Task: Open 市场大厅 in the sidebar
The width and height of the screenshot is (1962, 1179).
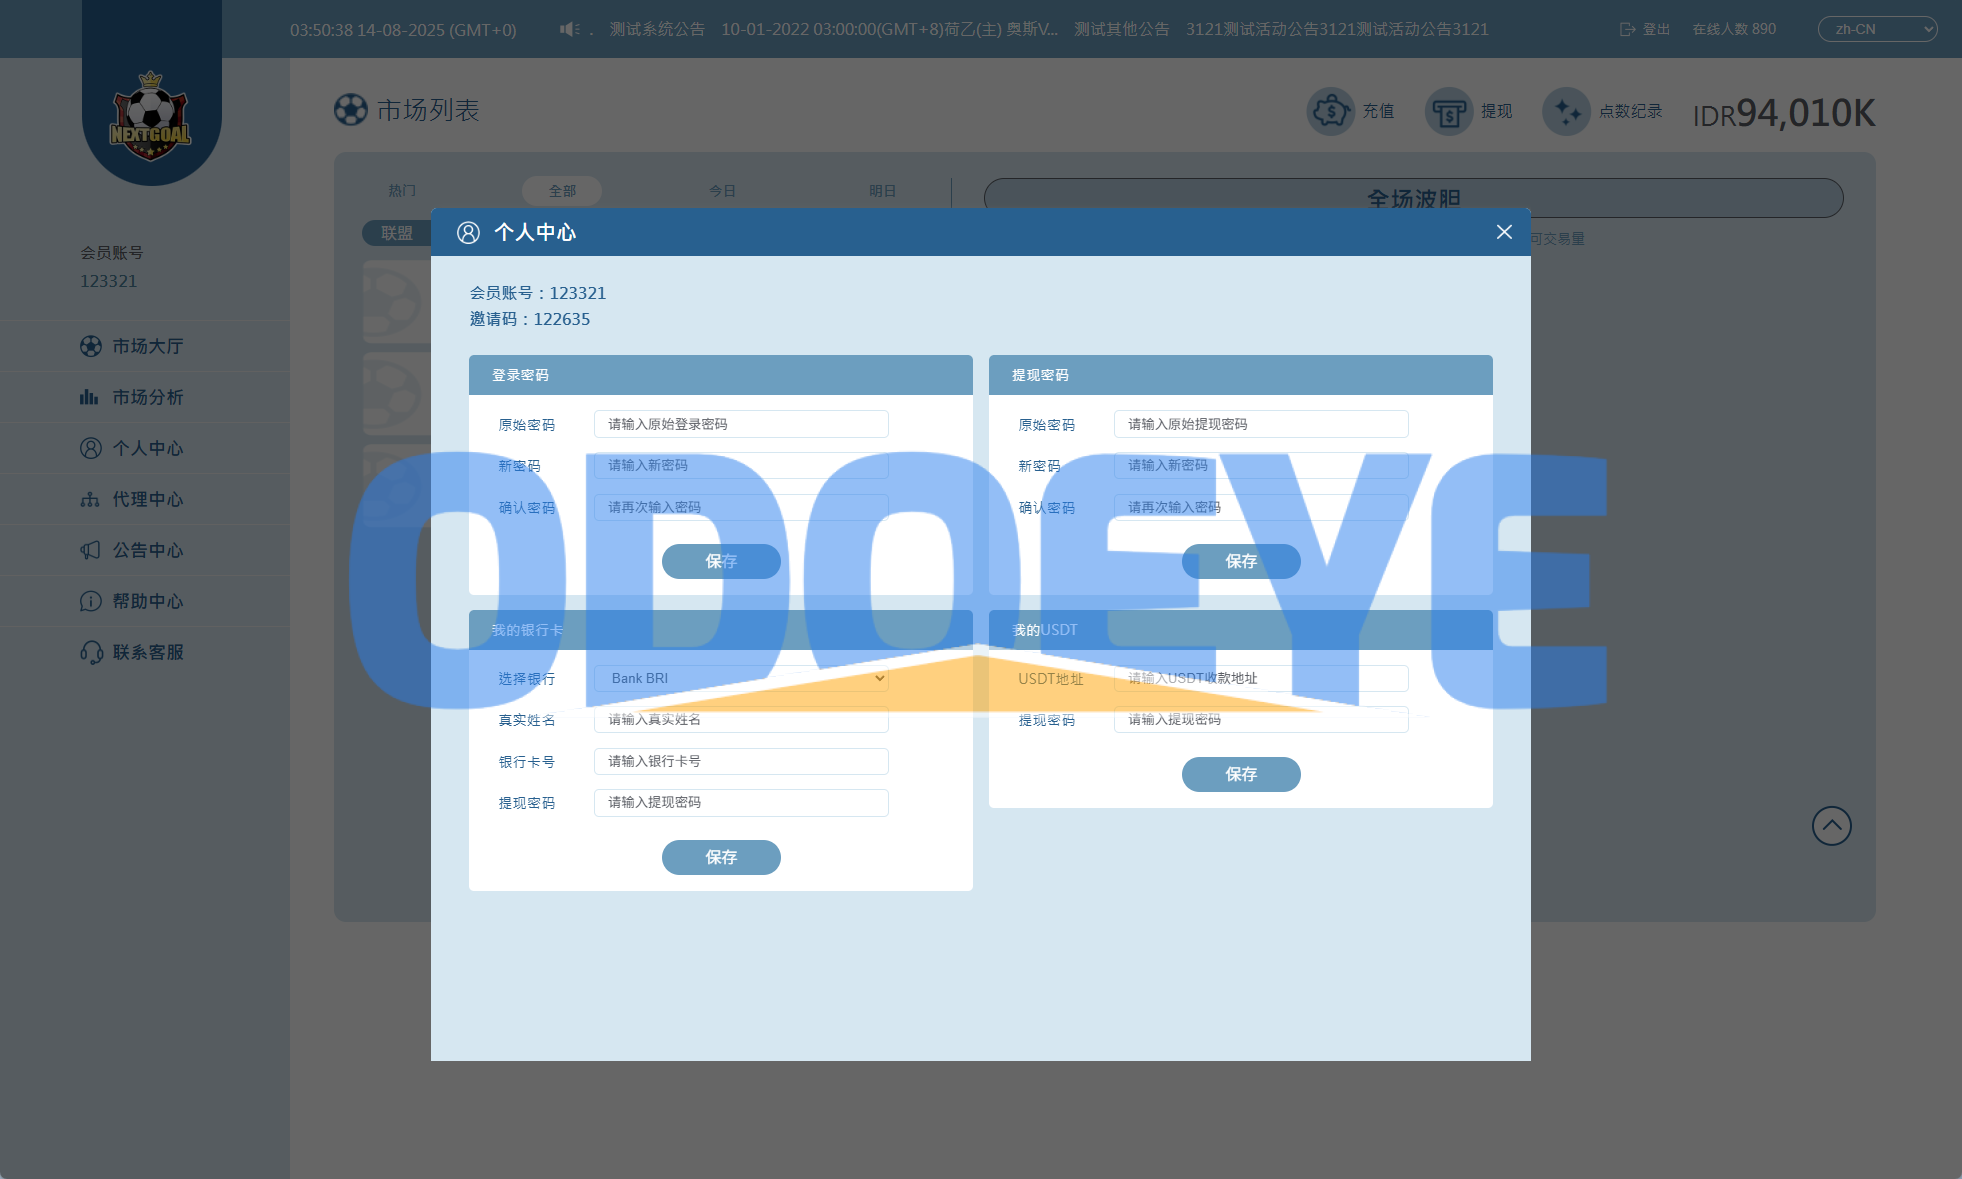Action: point(147,346)
